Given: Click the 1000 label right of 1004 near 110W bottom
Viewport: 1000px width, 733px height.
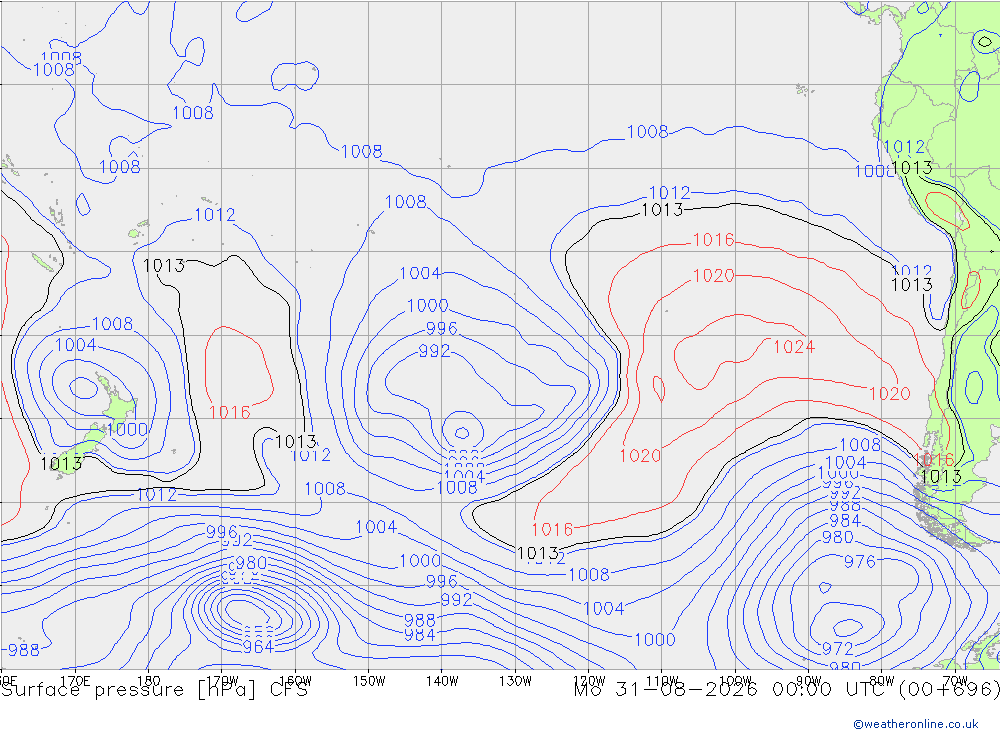Looking at the screenshot, I should (655, 639).
